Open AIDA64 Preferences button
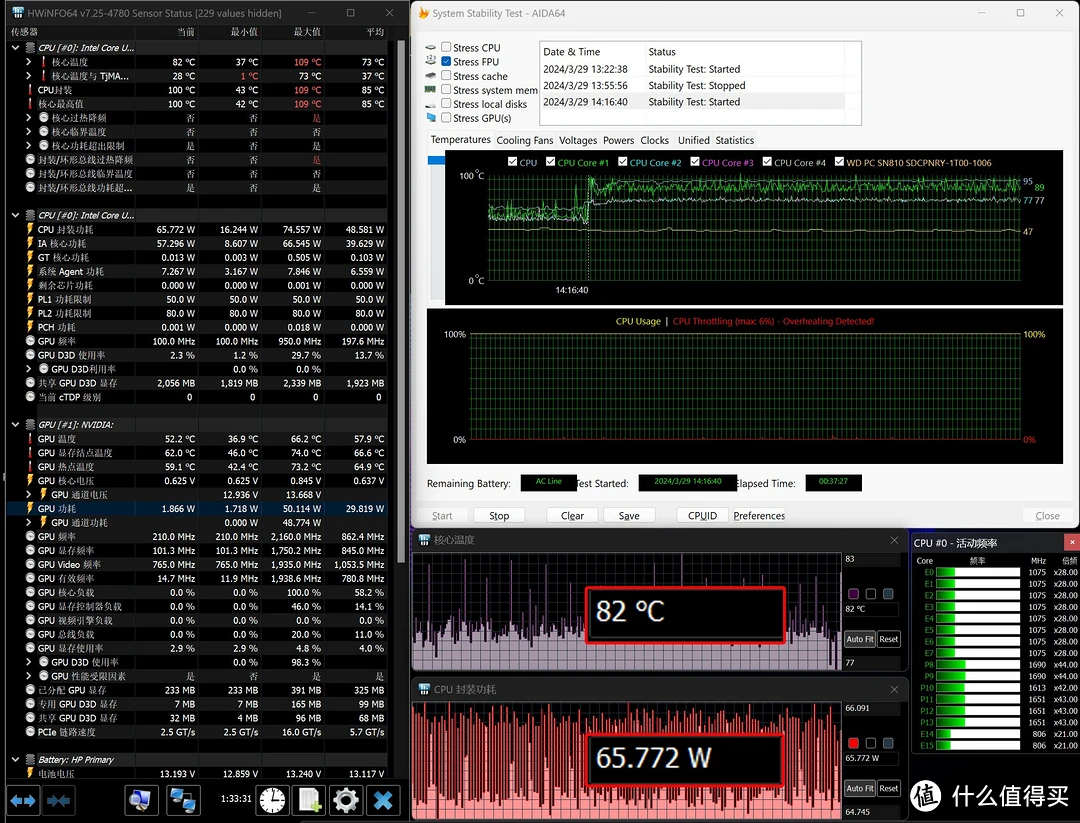Image resolution: width=1080 pixels, height=823 pixels. click(759, 516)
